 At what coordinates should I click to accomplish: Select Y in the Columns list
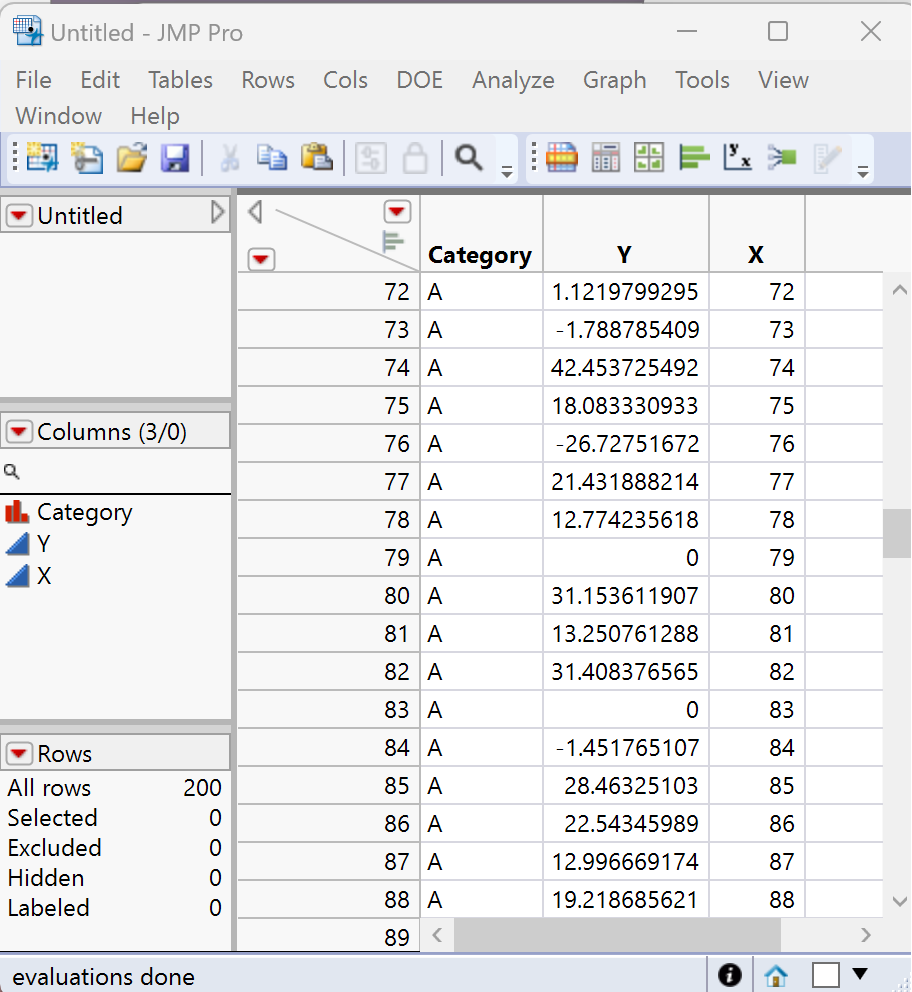click(x=44, y=544)
